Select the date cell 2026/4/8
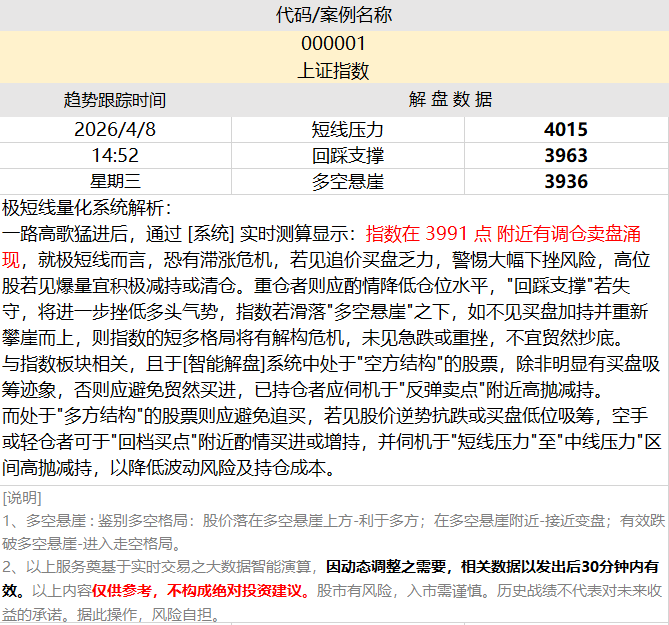The width and height of the screenshot is (669, 625). tap(115, 129)
